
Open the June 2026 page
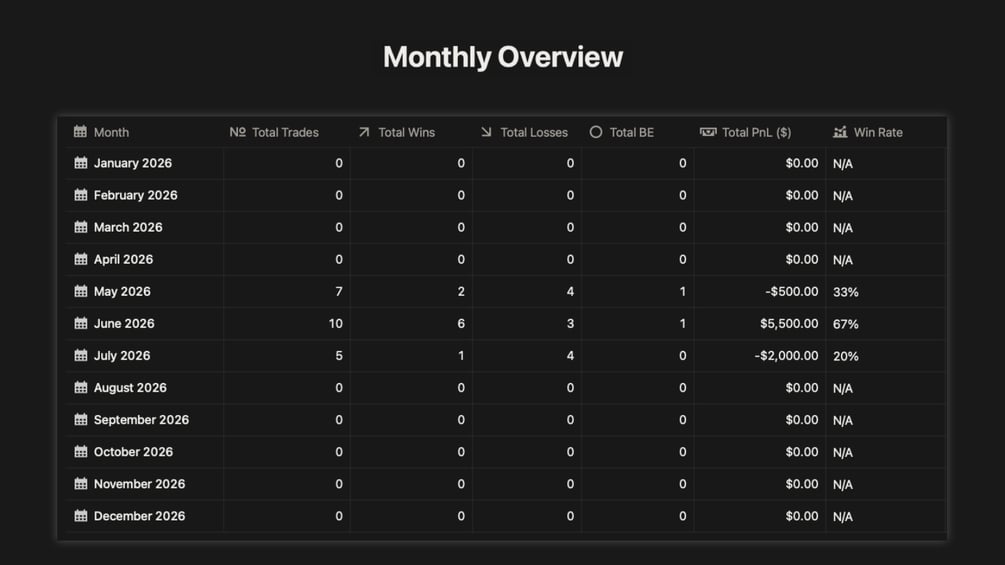pyautogui.click(x=124, y=323)
